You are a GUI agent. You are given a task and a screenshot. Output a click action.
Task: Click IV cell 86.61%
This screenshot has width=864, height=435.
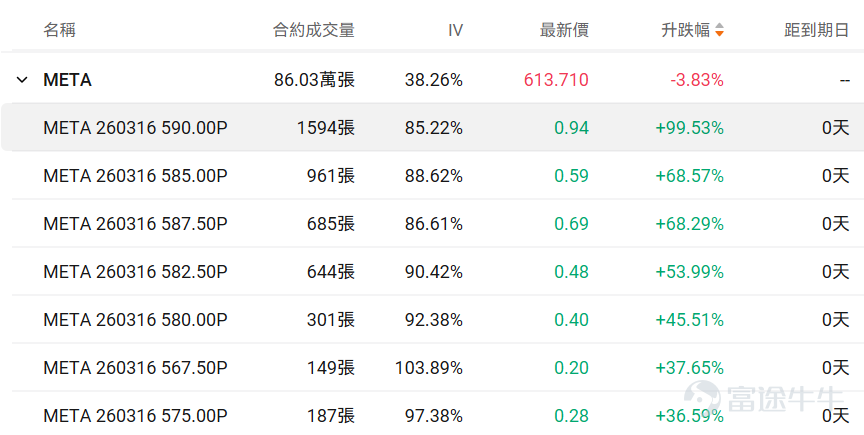(x=434, y=224)
